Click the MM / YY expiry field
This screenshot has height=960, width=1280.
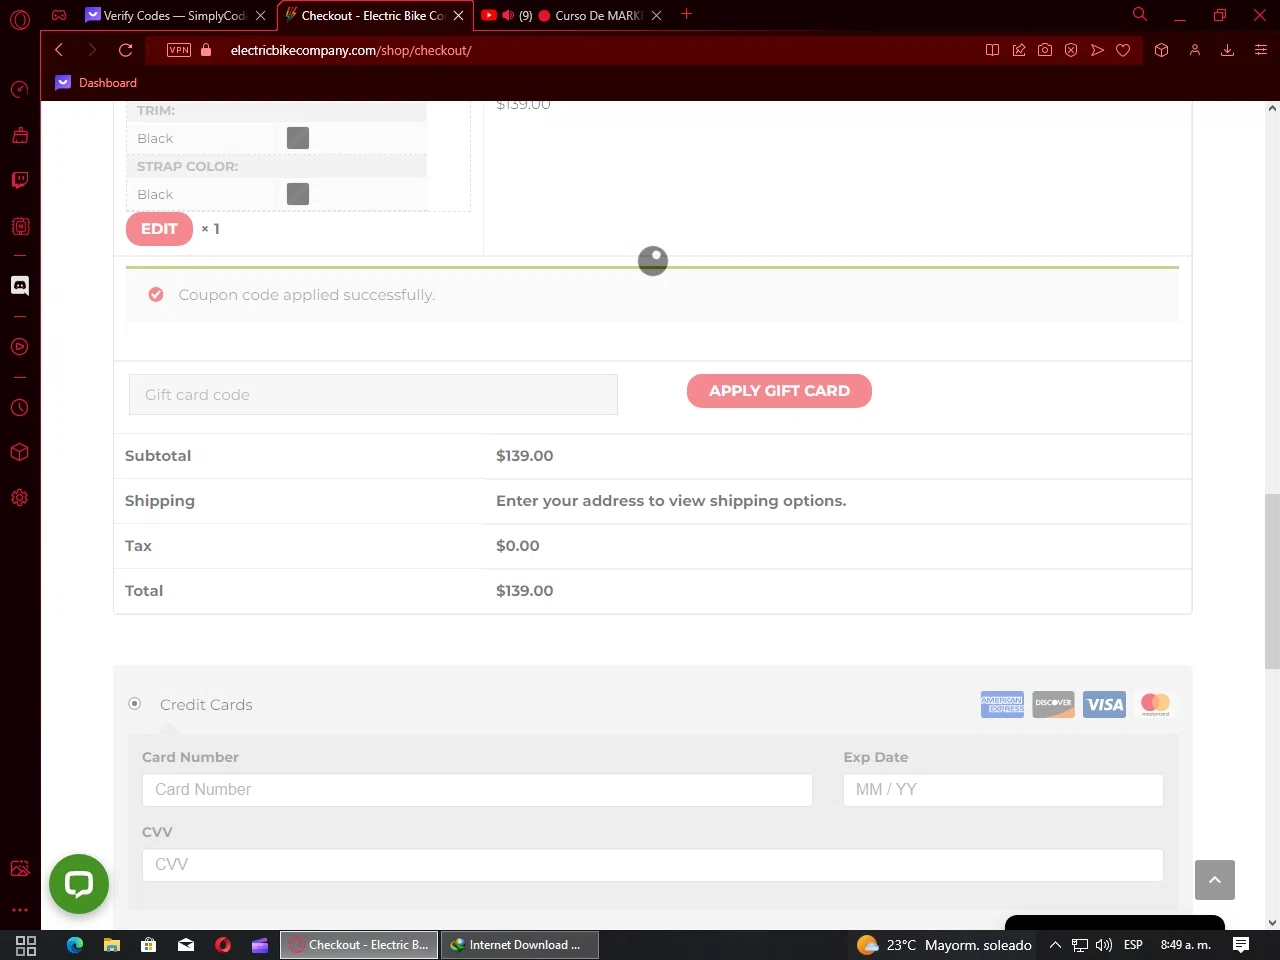[x=1003, y=789]
